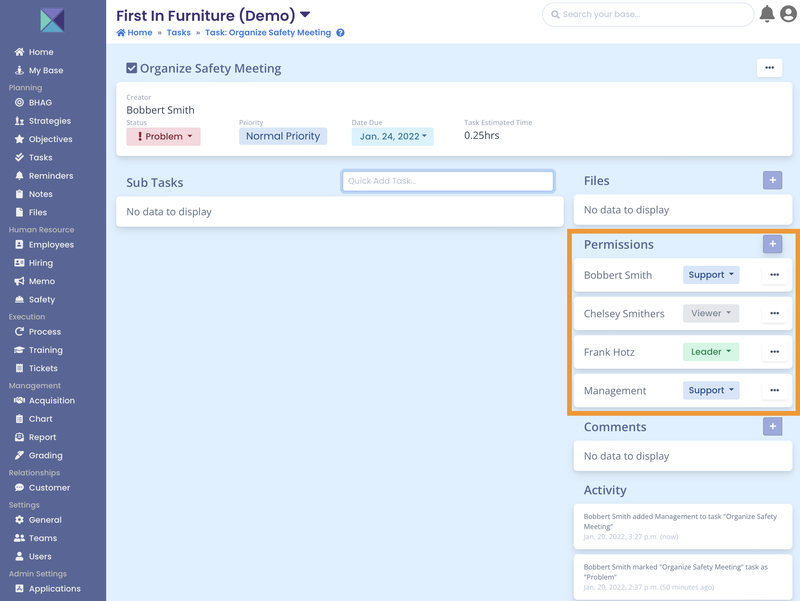Add a comment with Comments plus
The width and height of the screenshot is (800, 601).
click(x=772, y=426)
